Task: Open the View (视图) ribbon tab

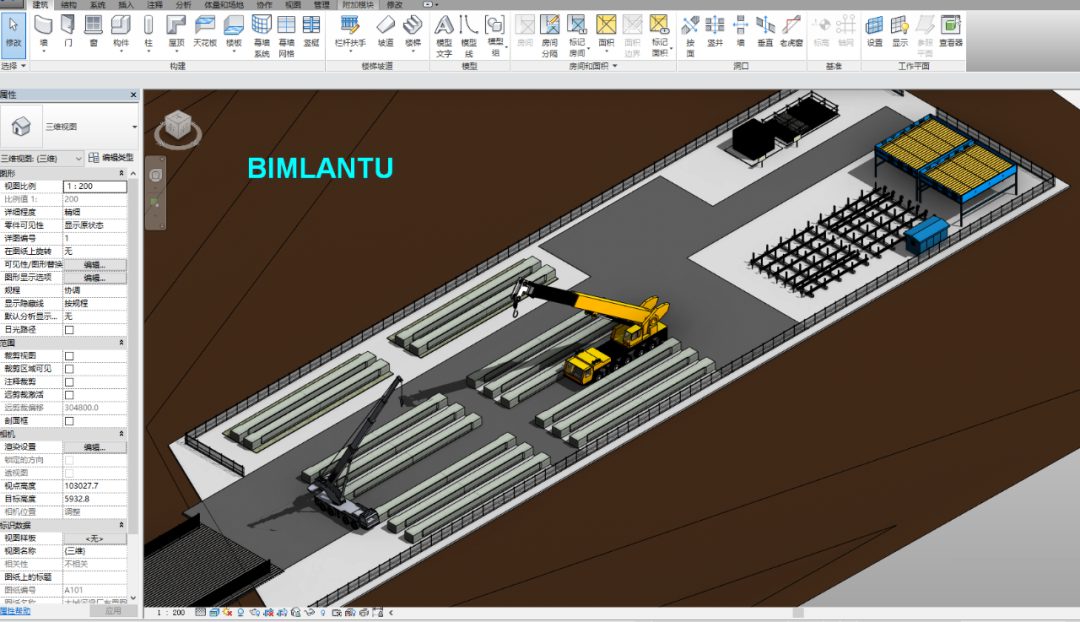Action: pos(293,5)
